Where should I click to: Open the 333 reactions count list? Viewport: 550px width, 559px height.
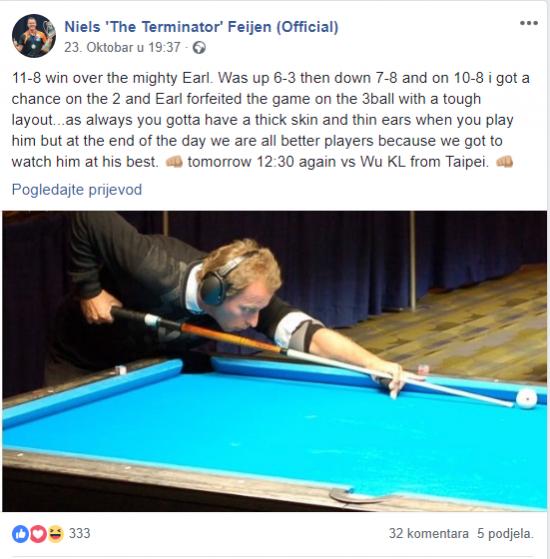pyautogui.click(x=79, y=533)
